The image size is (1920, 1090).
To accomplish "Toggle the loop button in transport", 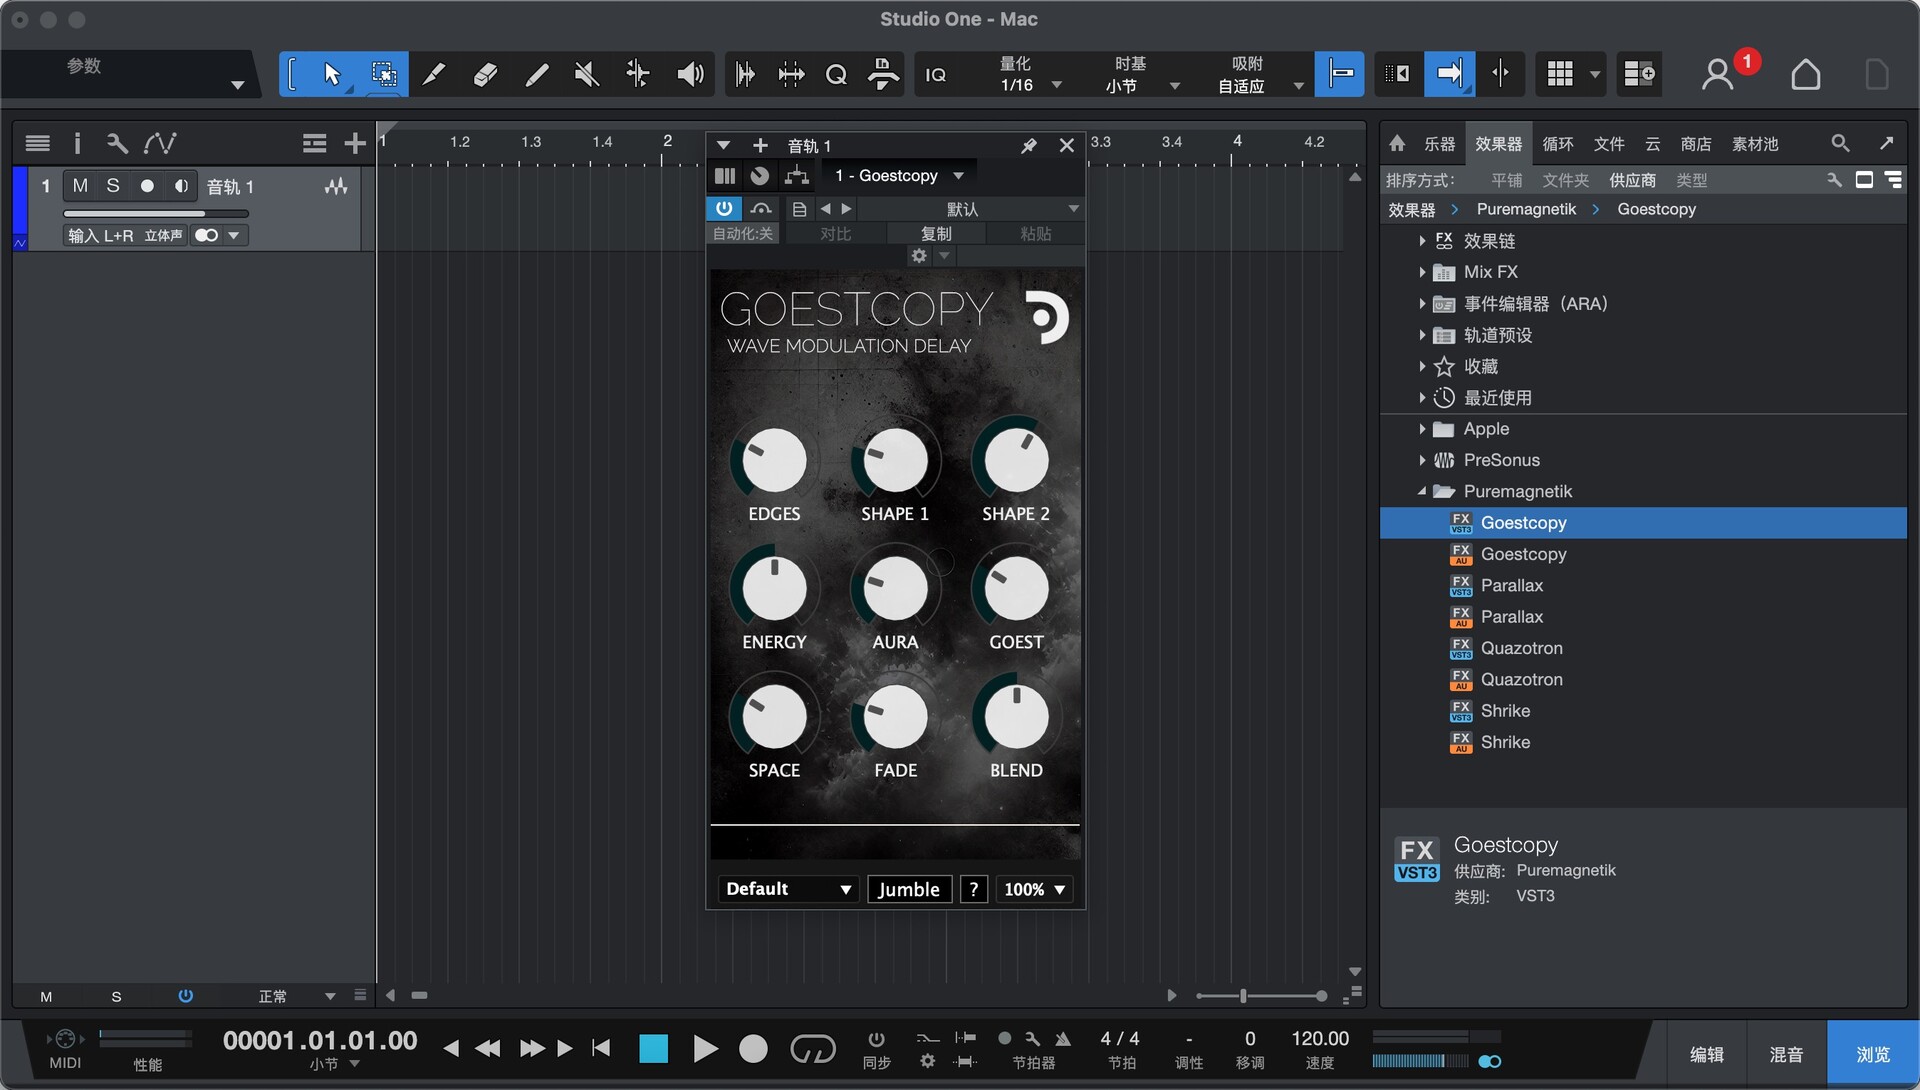I will point(812,1048).
